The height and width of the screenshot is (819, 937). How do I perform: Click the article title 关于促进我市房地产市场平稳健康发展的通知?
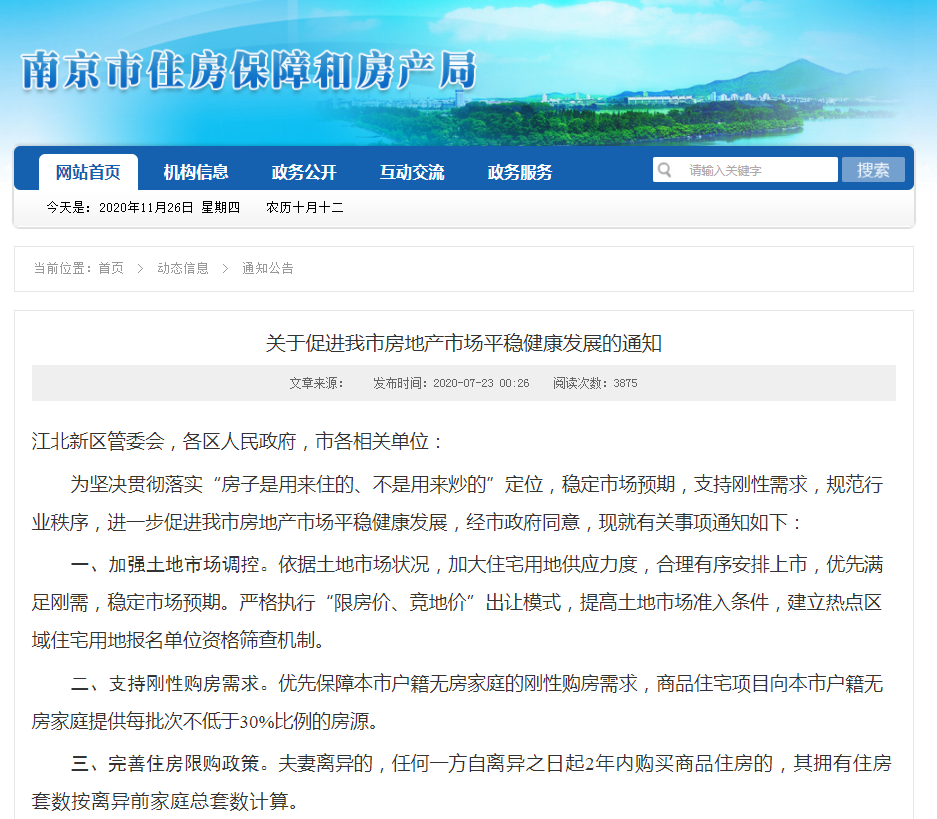464,344
